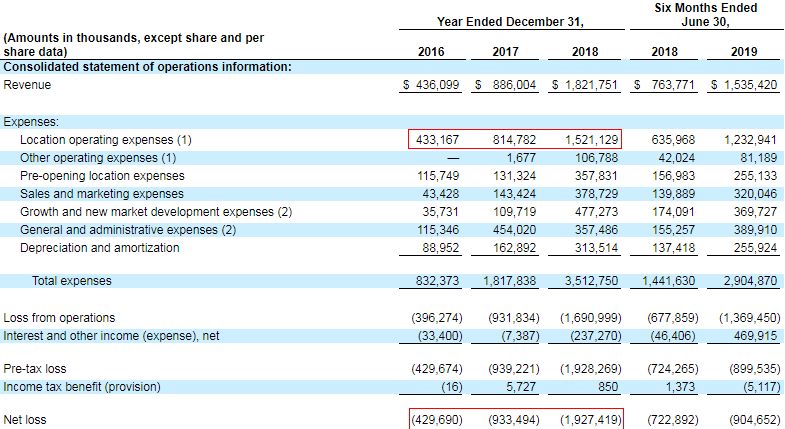Click the 'Loss from operations' row label
Screen dimensions: 785x429
point(59,318)
